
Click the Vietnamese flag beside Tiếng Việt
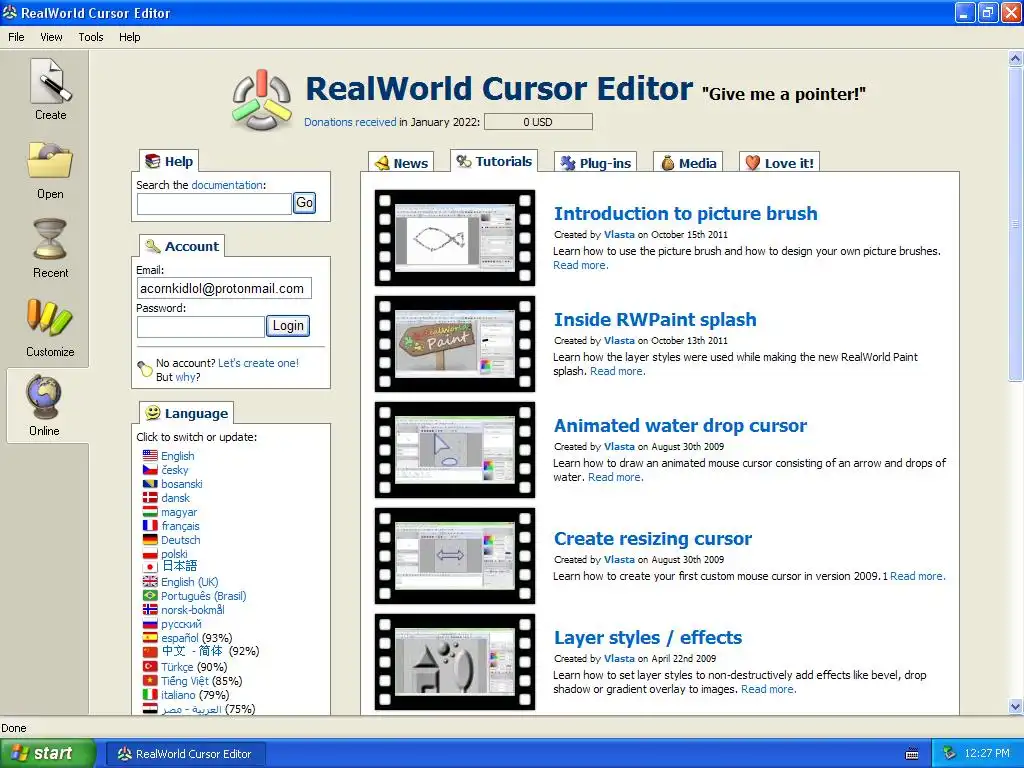coord(150,680)
